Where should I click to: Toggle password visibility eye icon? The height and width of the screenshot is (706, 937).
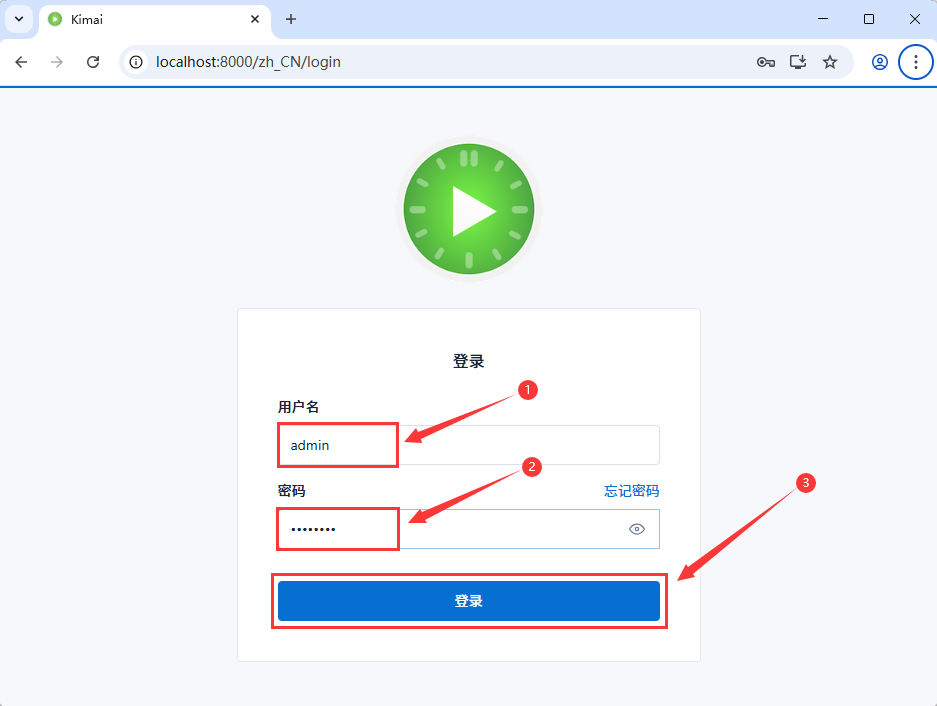pyautogui.click(x=637, y=529)
